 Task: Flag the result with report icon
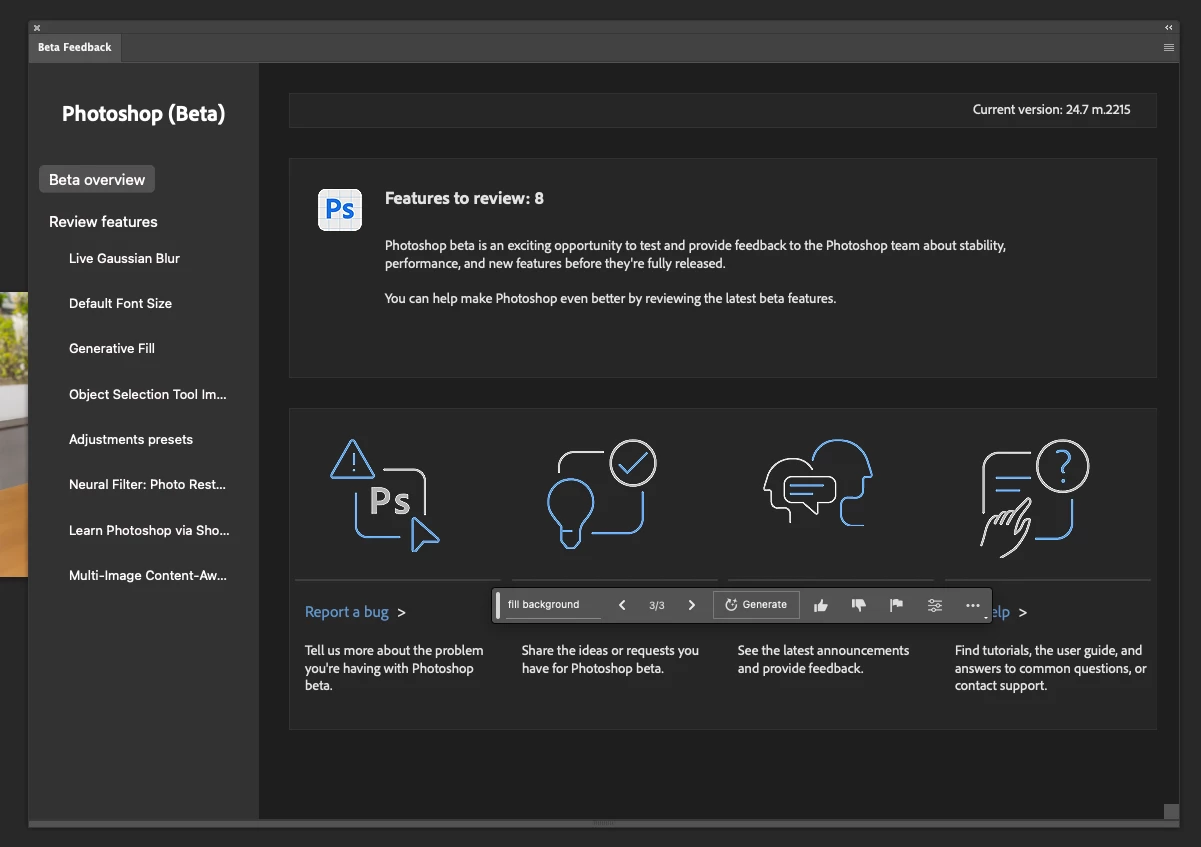click(x=896, y=605)
